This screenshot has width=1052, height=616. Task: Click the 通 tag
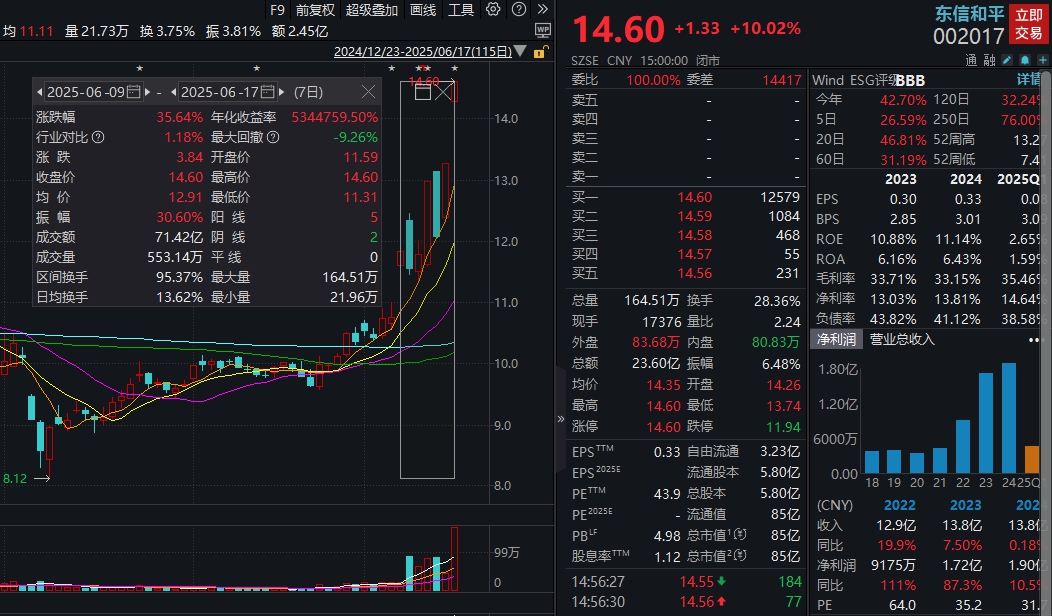(971, 60)
